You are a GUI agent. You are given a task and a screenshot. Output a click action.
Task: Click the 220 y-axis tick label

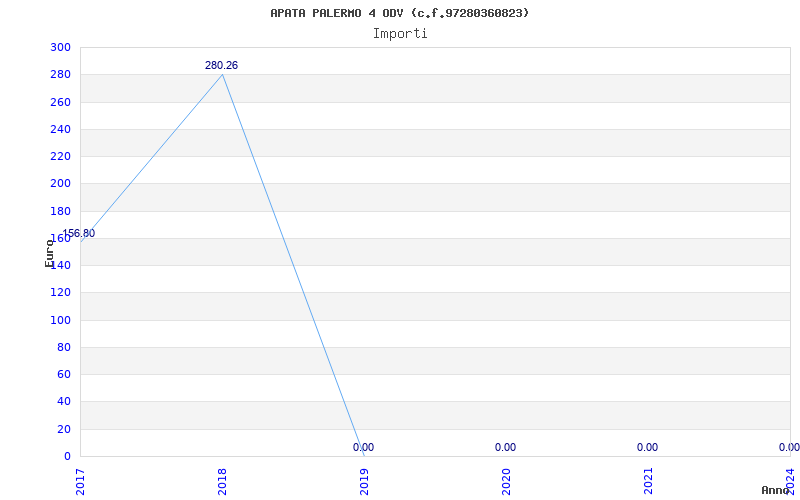click(60, 157)
